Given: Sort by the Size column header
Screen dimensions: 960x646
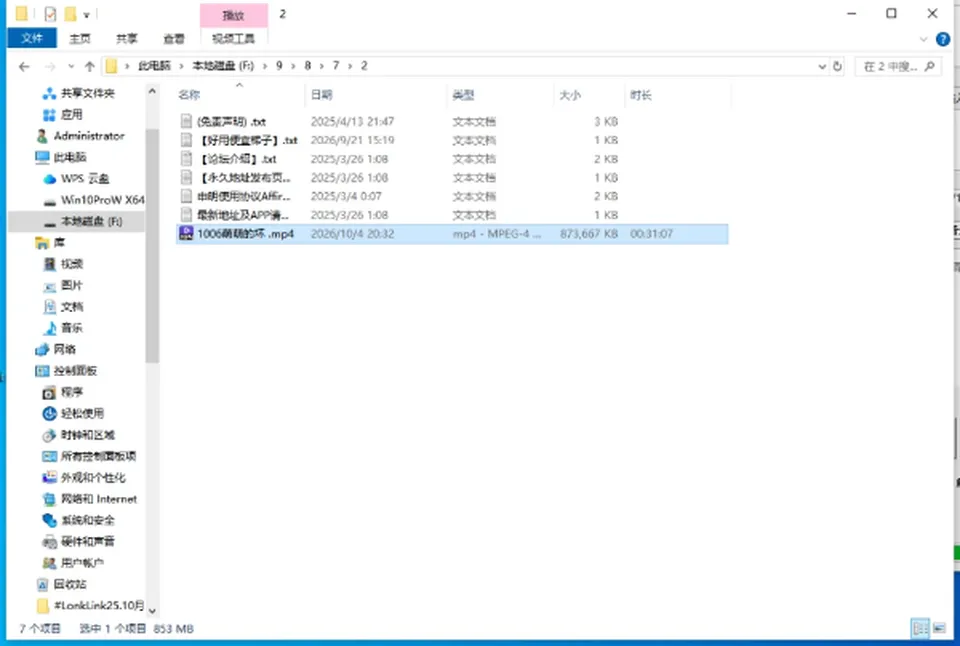Looking at the screenshot, I should [570, 95].
